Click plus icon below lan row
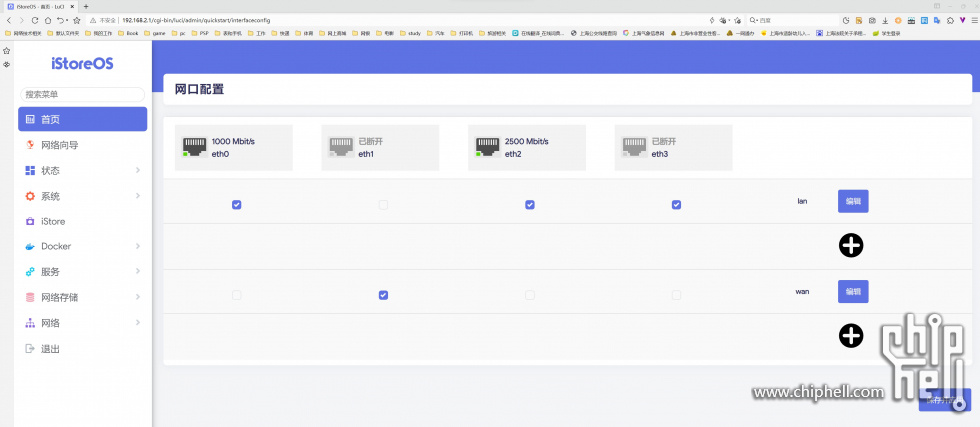This screenshot has width=980, height=427. pyautogui.click(x=851, y=246)
